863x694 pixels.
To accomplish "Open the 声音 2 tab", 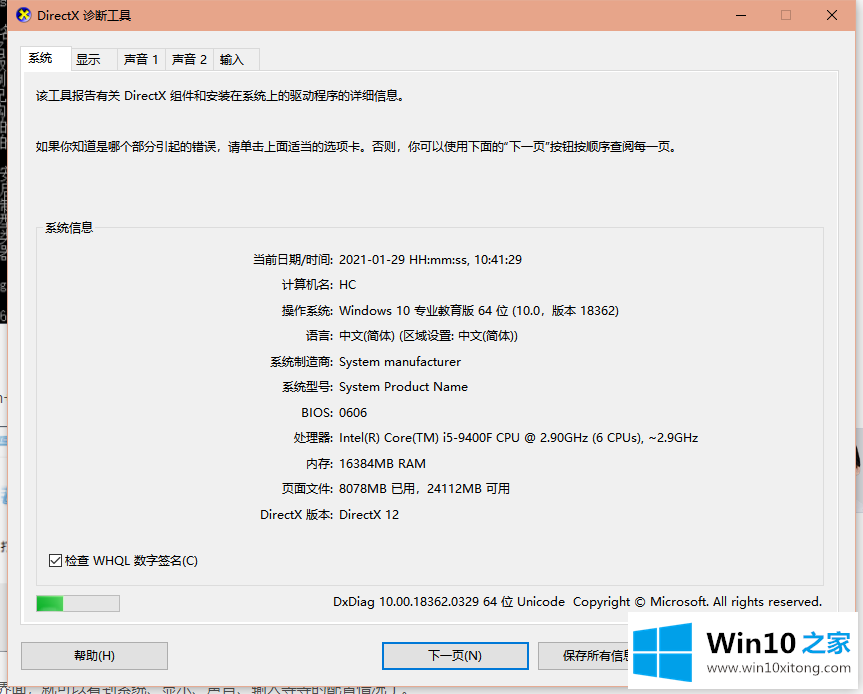I will 189,59.
